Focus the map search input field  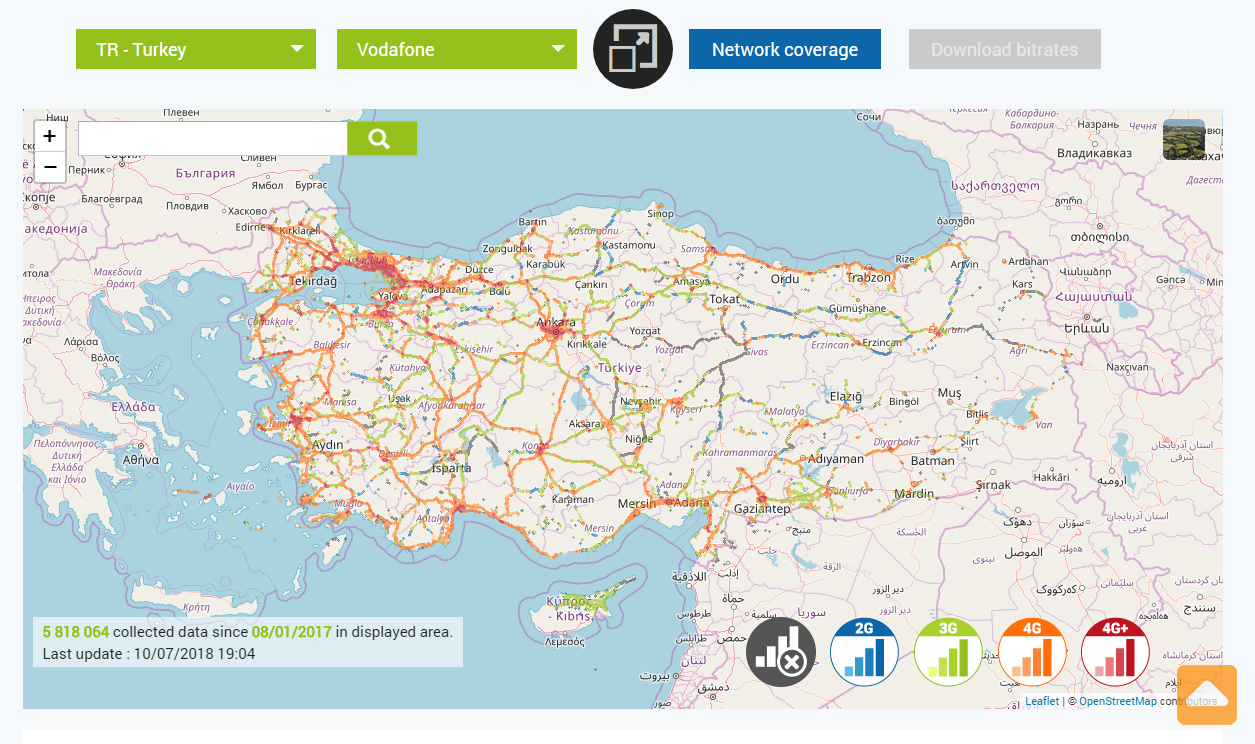213,139
